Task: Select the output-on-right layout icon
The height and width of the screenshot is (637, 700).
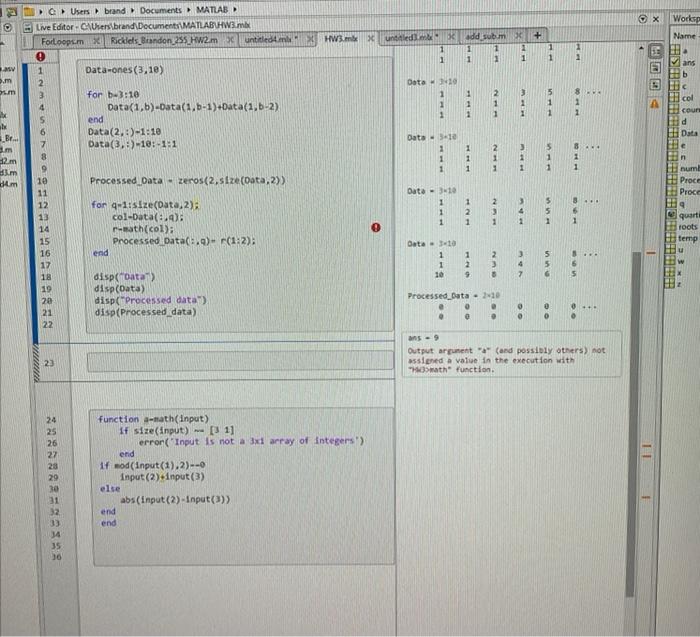Action: point(658,50)
